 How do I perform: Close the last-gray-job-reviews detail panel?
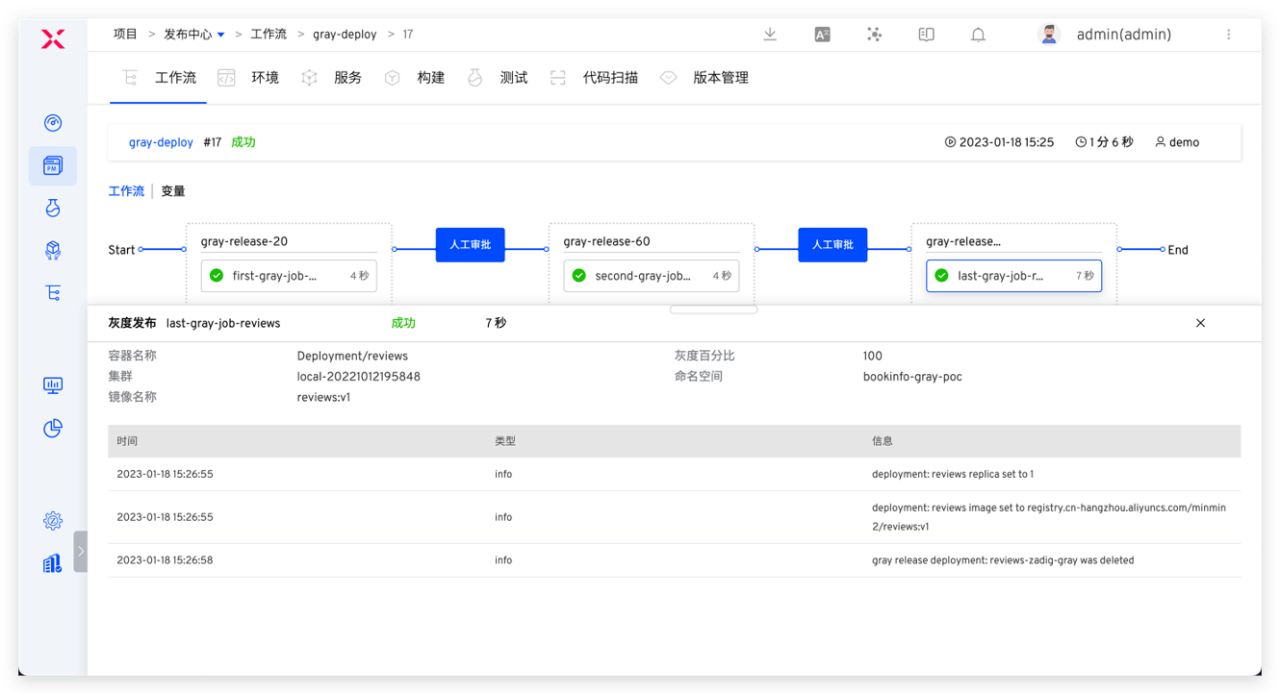click(1200, 323)
